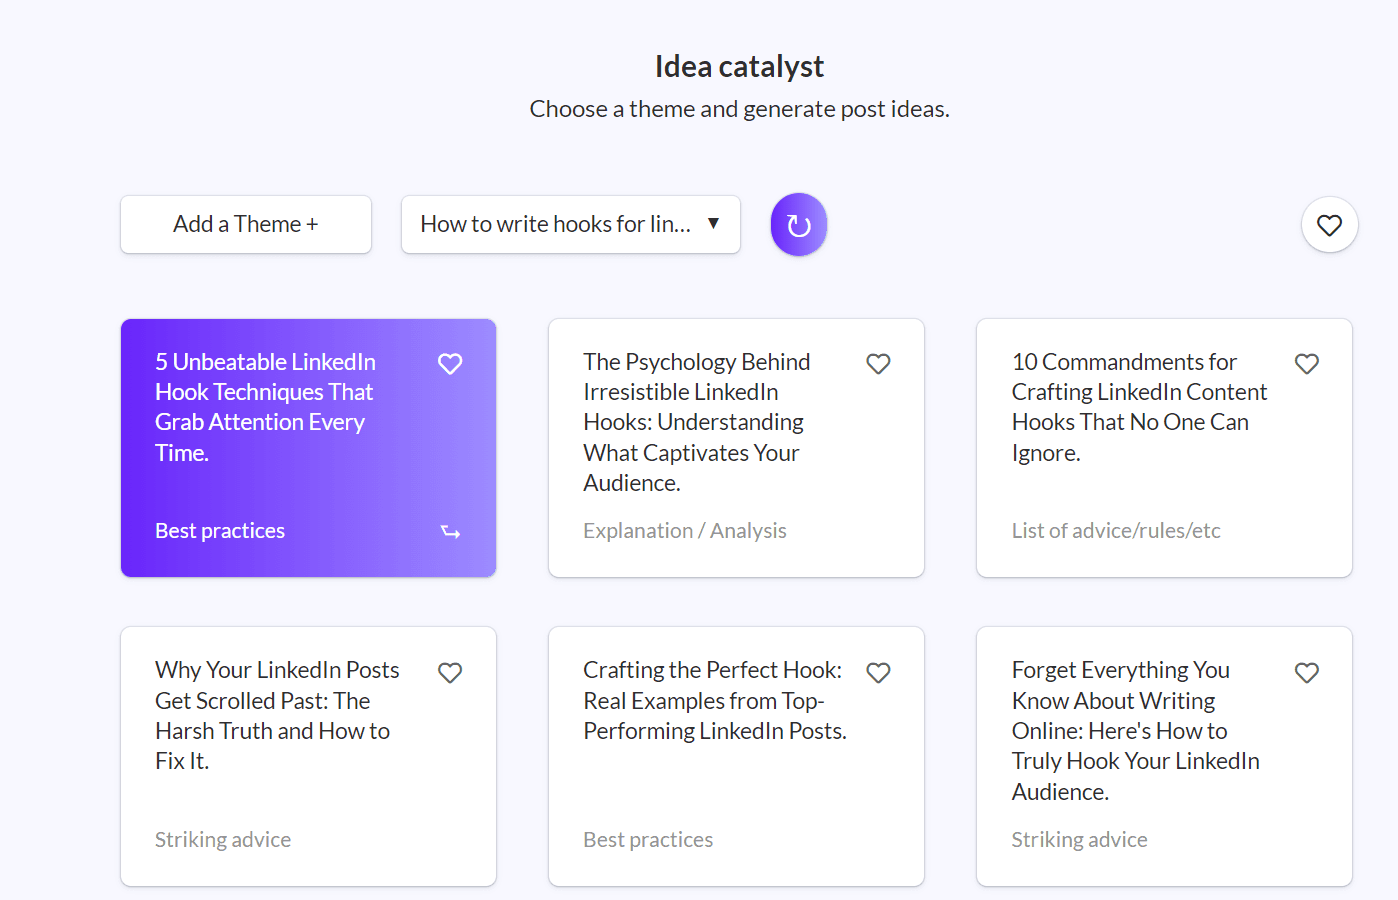Viewport: 1398px width, 900px height.
Task: Heart the 'Forget Everything You Know' idea
Action: tap(1306, 673)
